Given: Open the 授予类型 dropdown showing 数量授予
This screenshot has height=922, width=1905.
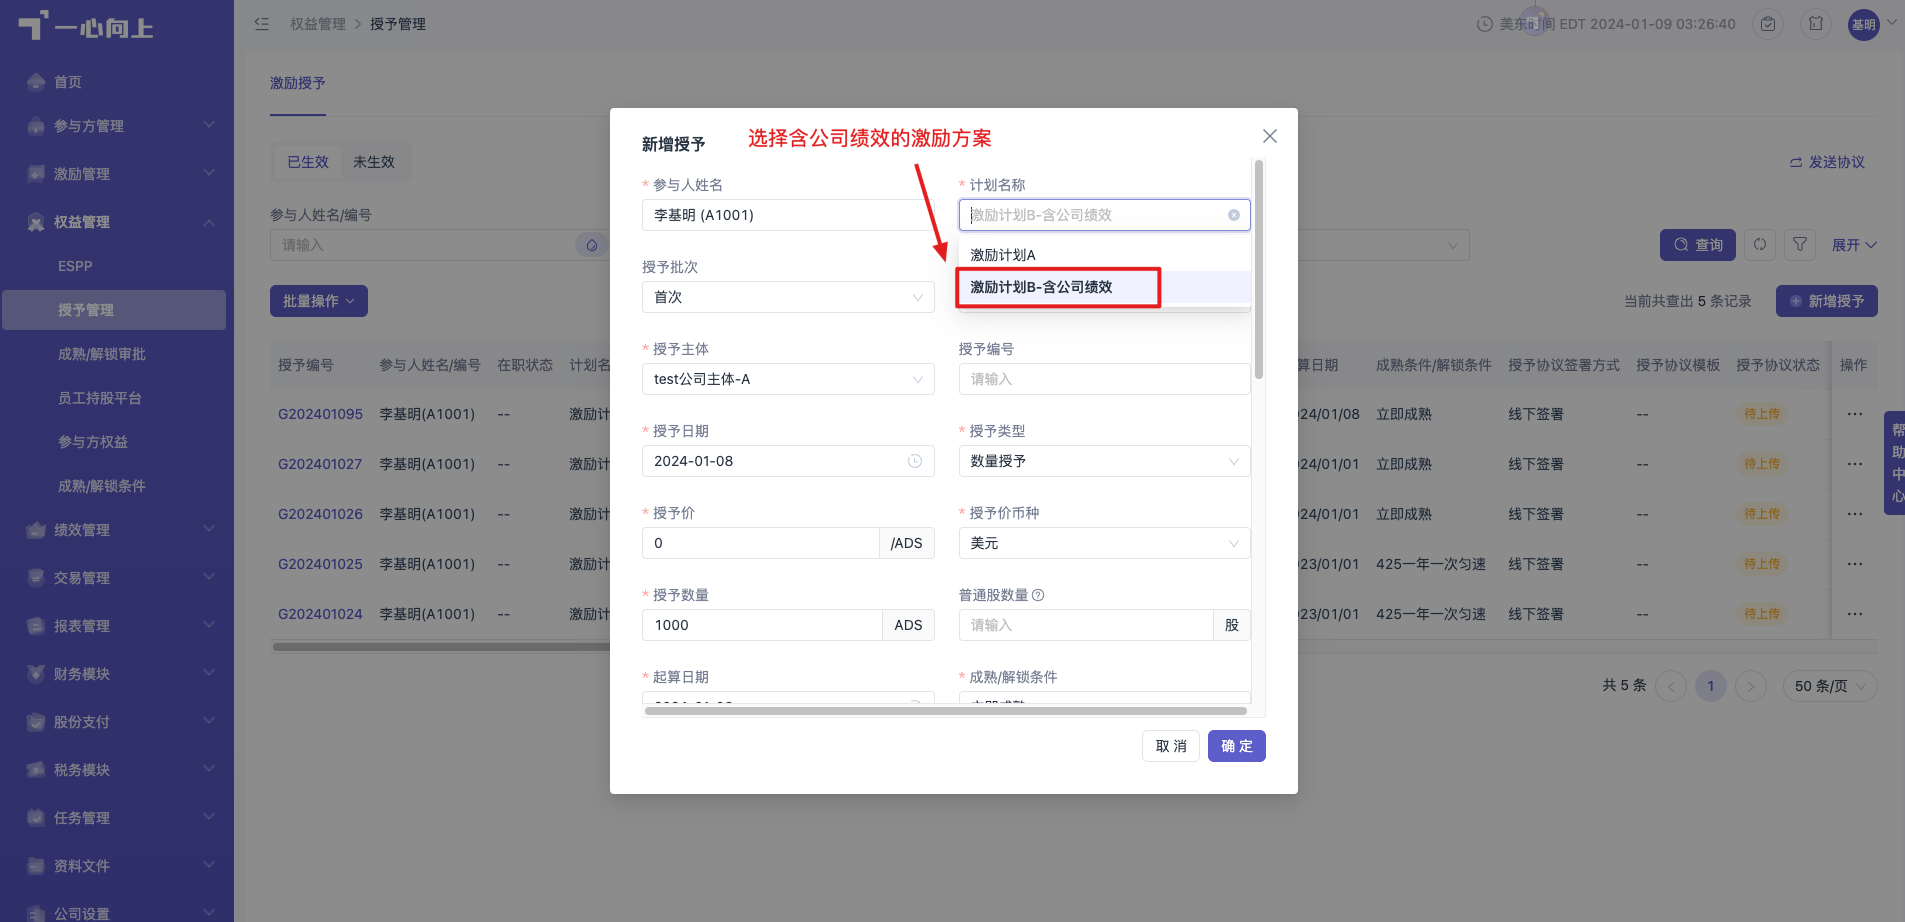Looking at the screenshot, I should coord(1104,461).
